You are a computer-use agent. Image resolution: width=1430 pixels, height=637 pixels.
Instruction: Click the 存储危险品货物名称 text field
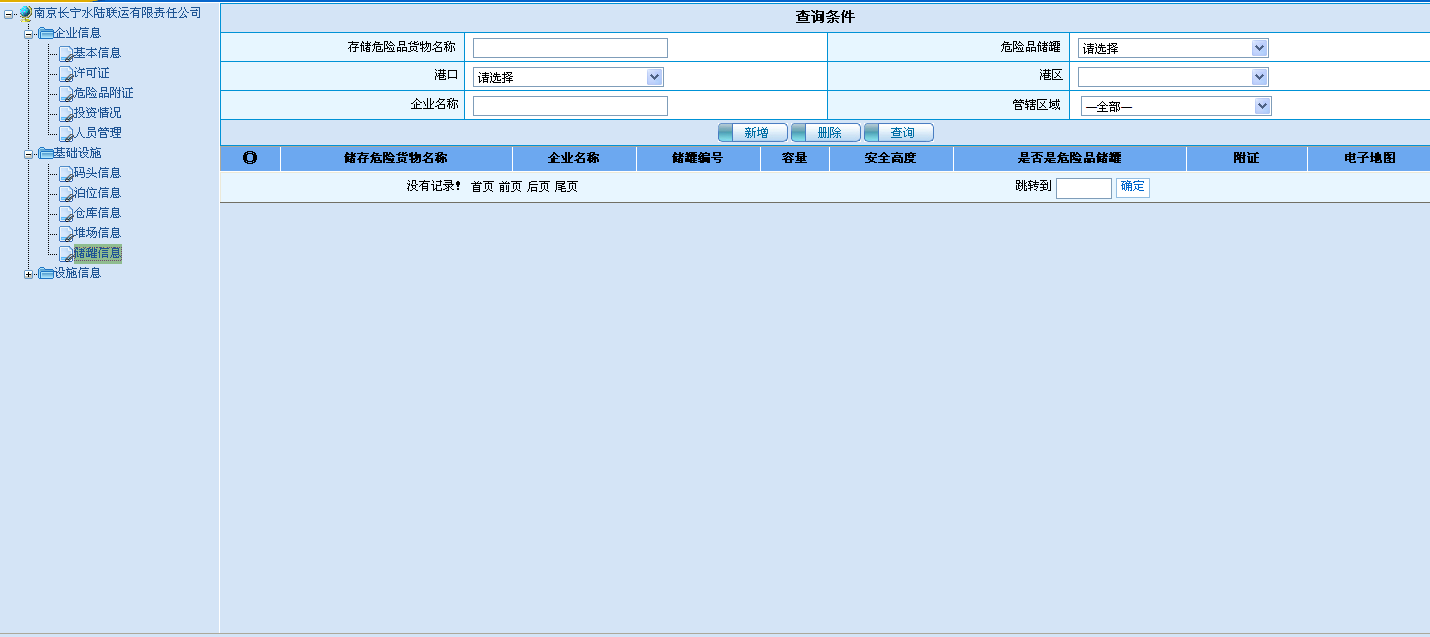tap(569, 48)
